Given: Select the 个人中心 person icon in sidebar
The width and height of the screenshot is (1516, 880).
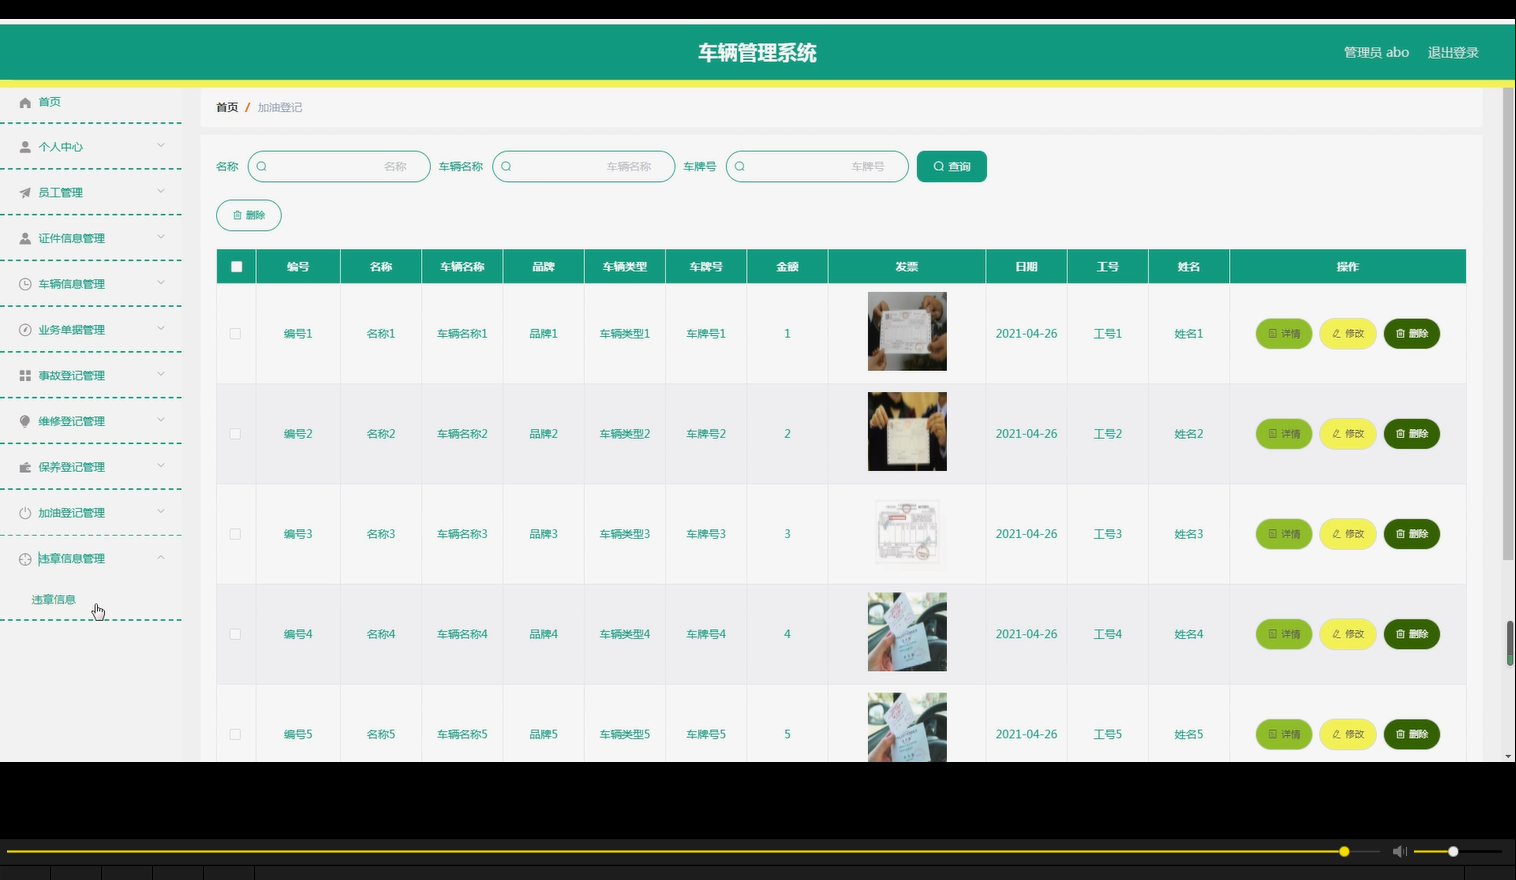Looking at the screenshot, I should (24, 146).
